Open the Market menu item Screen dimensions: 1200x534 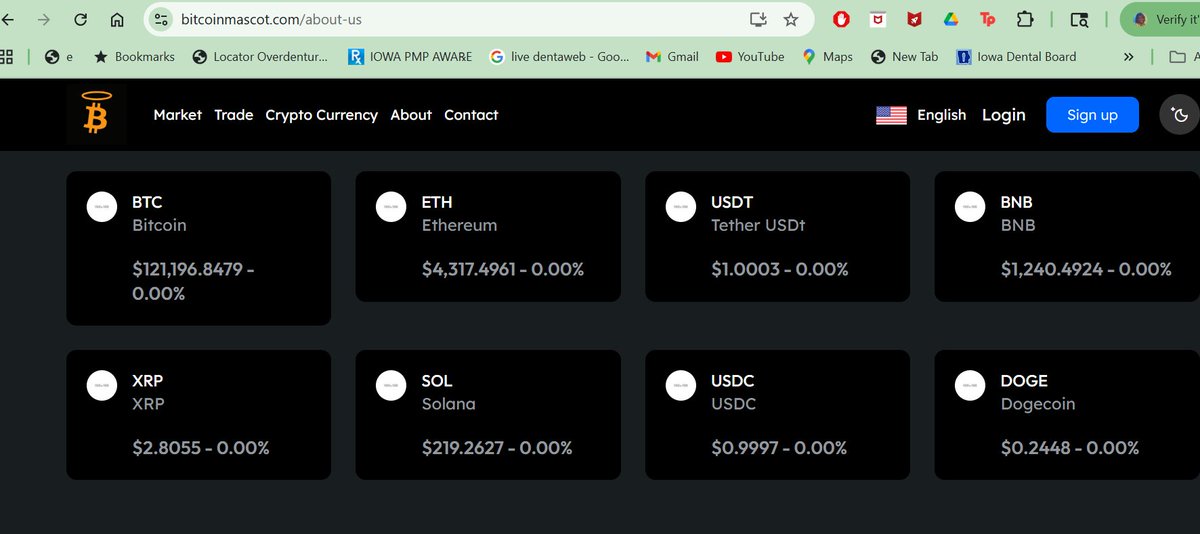pos(178,115)
